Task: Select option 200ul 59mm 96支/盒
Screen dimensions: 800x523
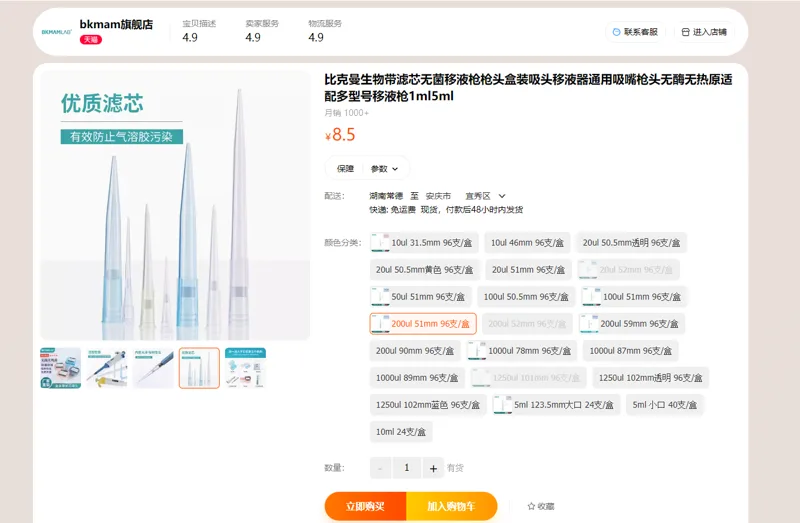Action: point(632,323)
